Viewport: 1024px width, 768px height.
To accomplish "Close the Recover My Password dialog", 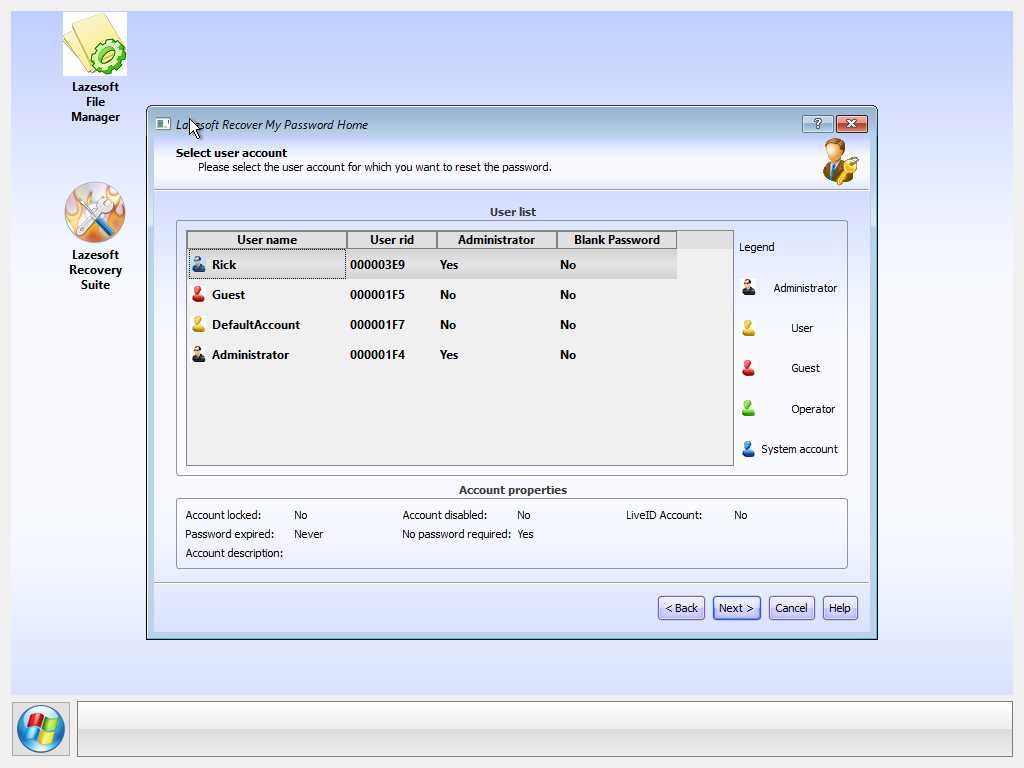I will (x=852, y=123).
